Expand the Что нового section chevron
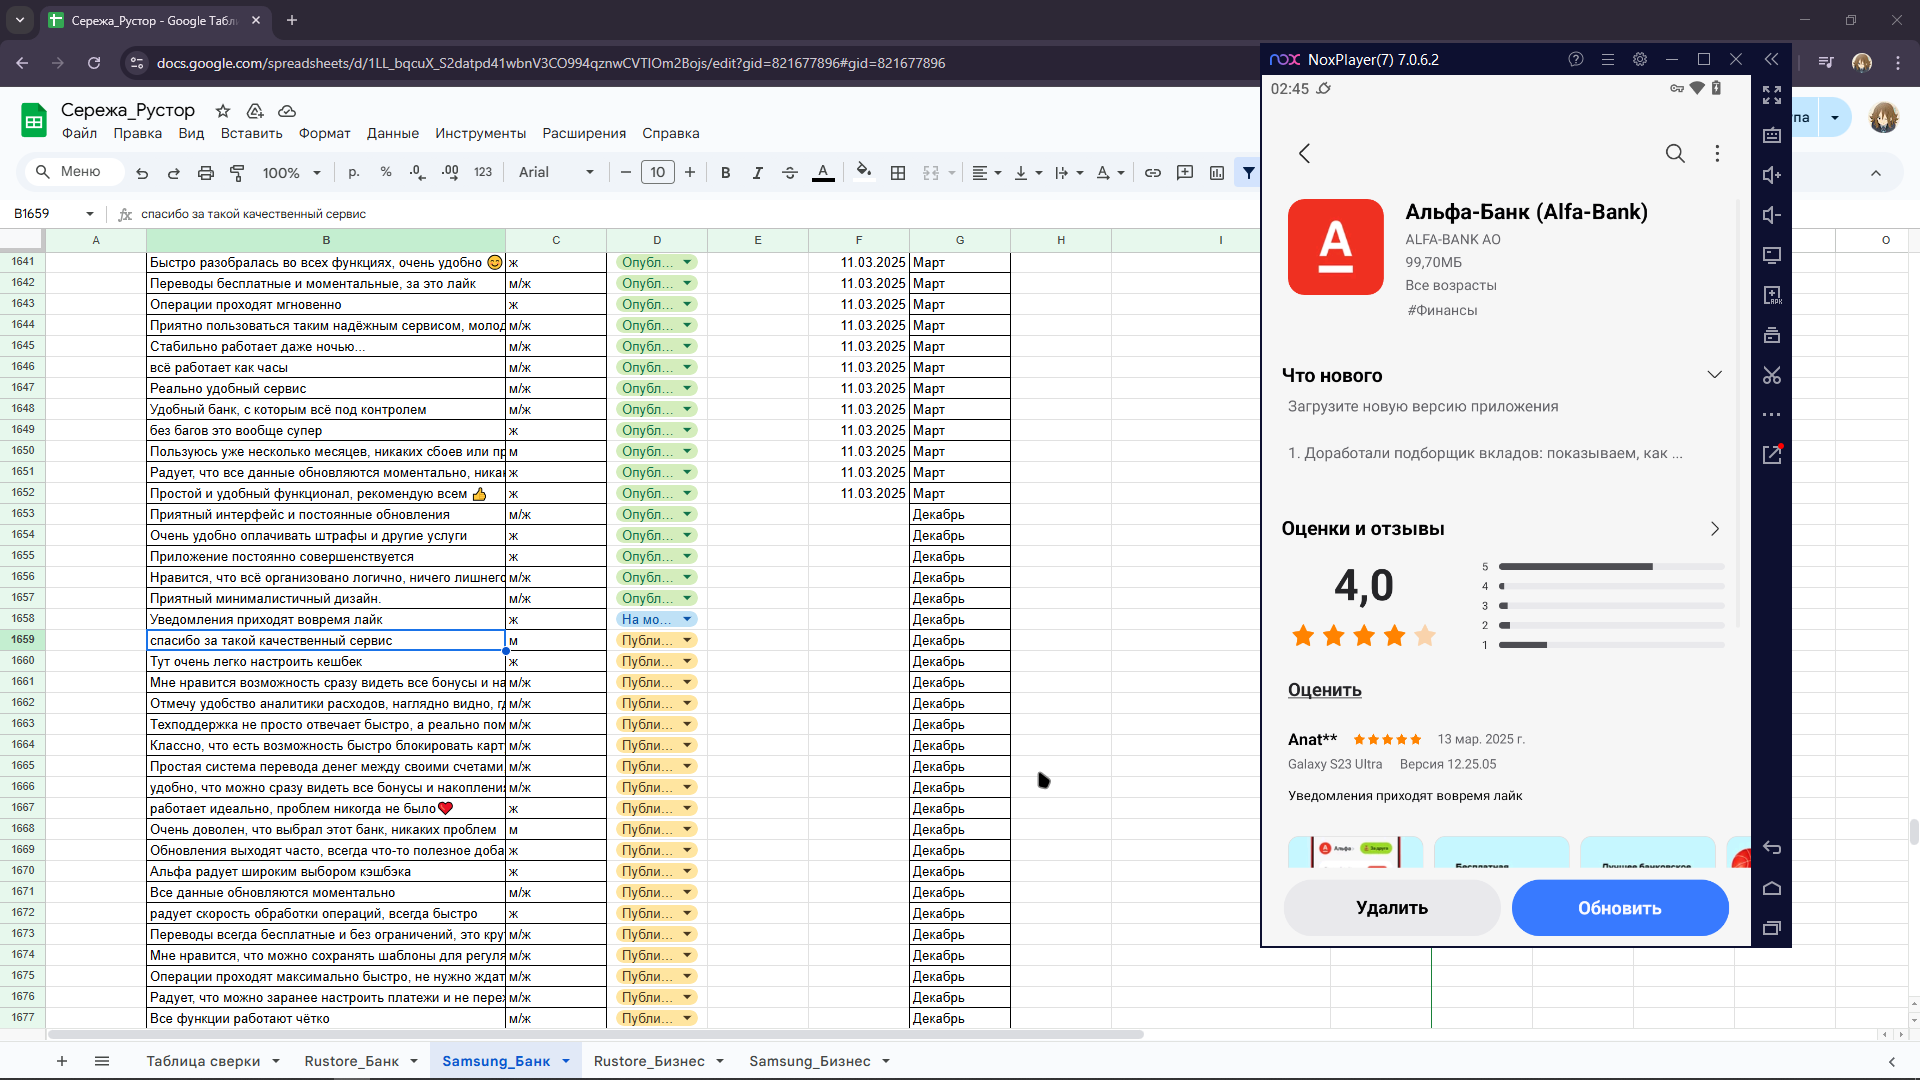 pyautogui.click(x=1714, y=375)
